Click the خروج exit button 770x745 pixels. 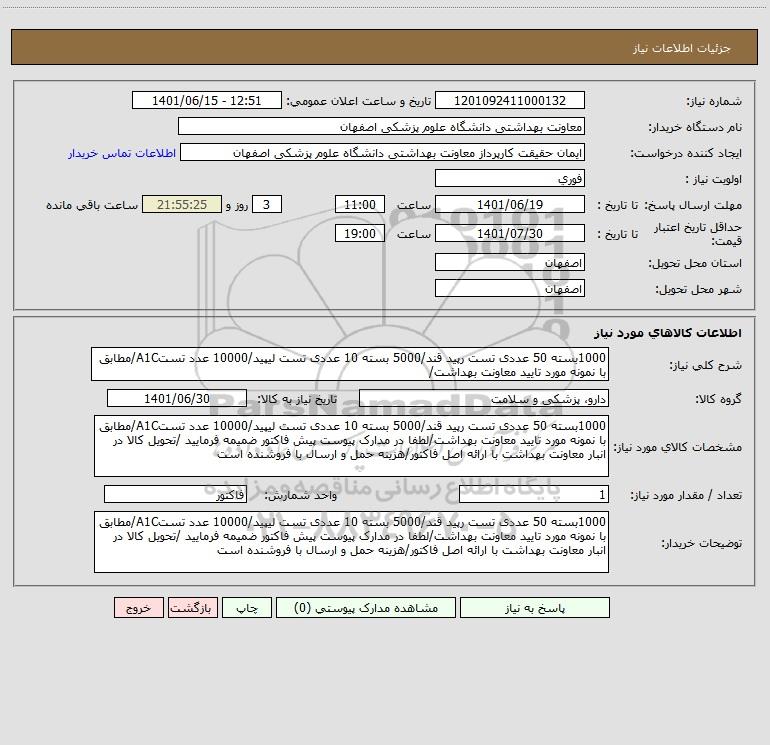point(138,608)
